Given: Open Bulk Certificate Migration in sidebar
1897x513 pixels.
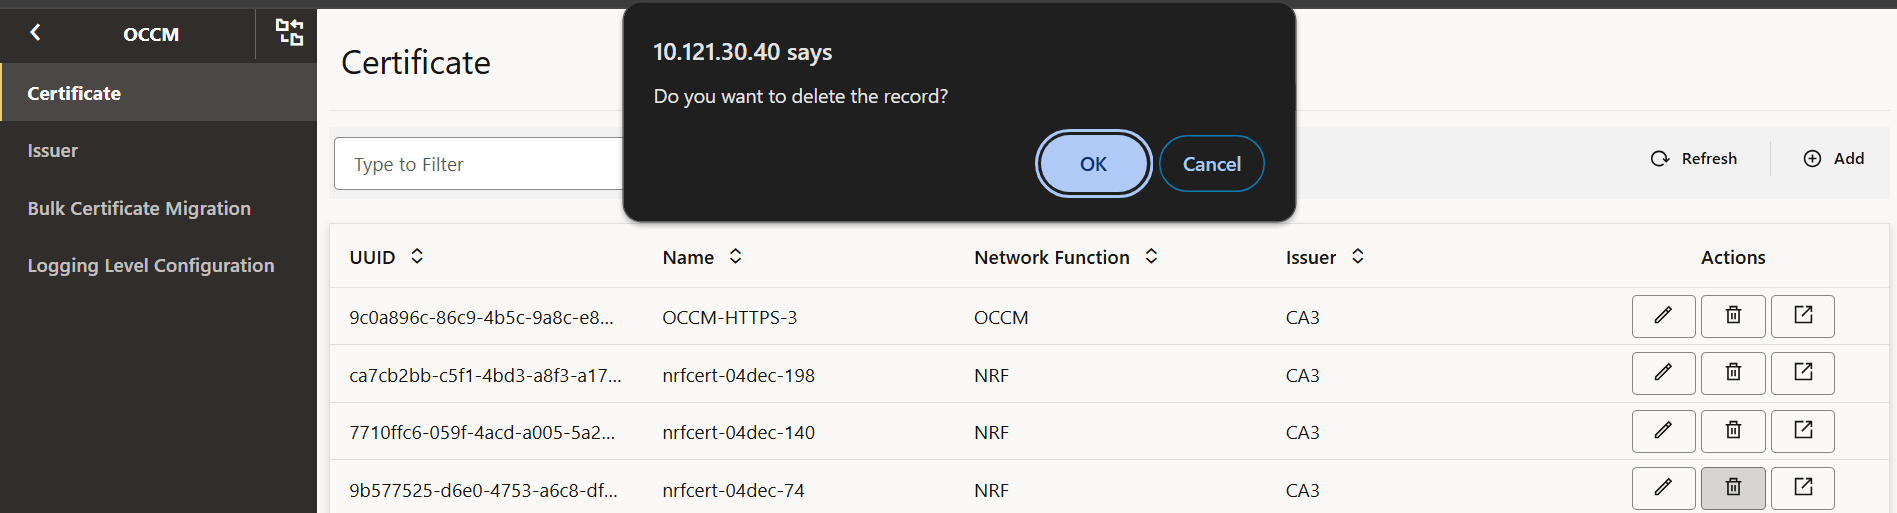Looking at the screenshot, I should point(139,209).
